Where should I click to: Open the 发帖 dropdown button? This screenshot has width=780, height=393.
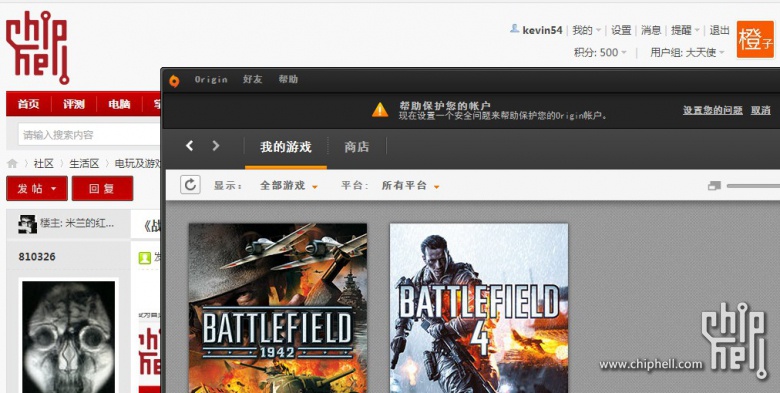pos(37,189)
